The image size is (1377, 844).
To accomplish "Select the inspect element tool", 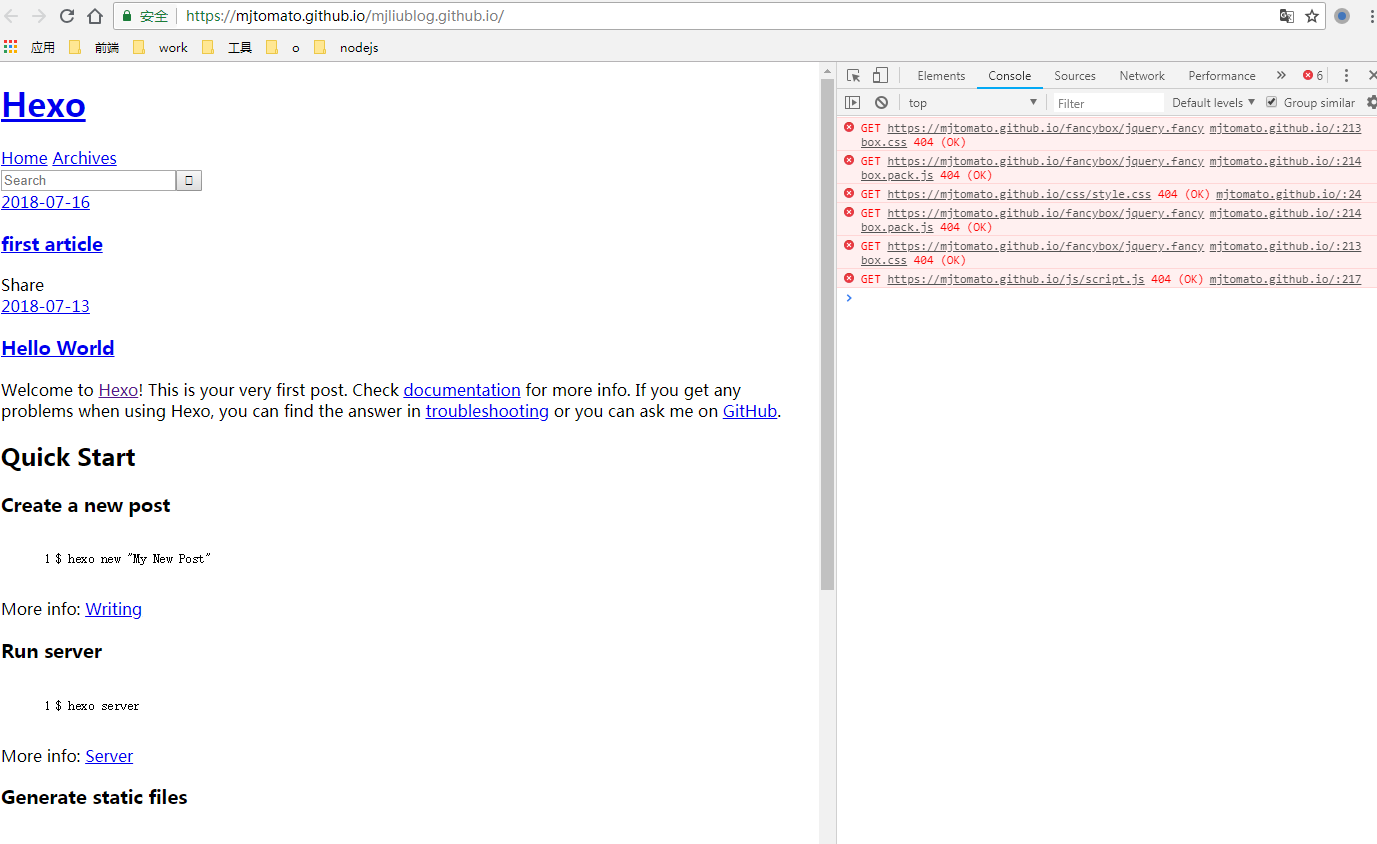I will [x=852, y=75].
